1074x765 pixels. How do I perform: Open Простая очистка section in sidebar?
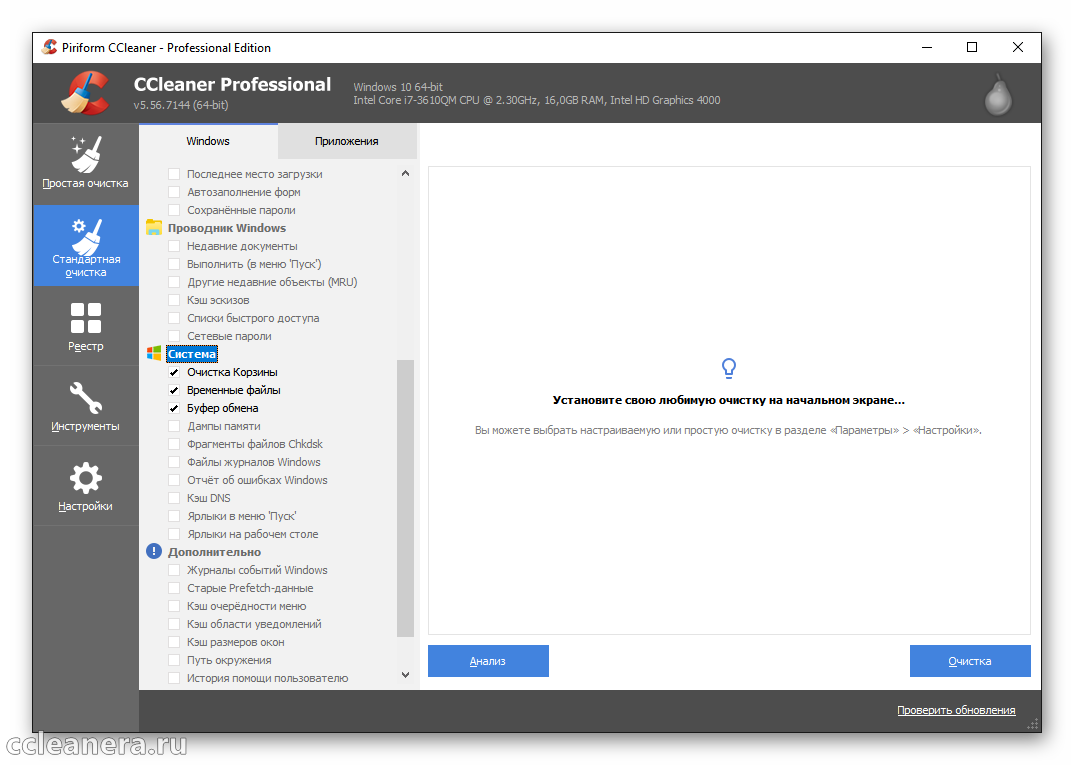coord(85,163)
